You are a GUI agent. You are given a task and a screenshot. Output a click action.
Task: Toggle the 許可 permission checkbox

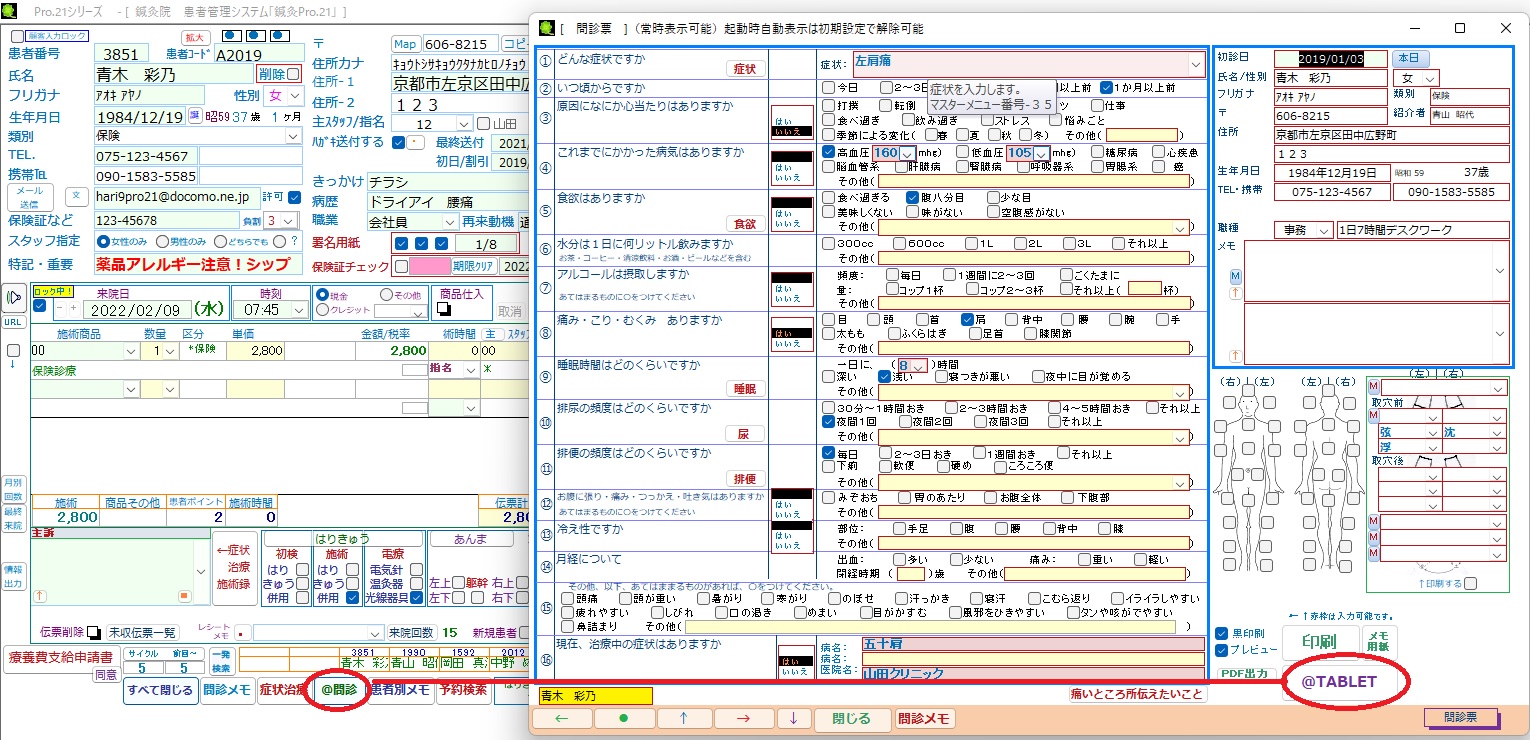click(295, 197)
